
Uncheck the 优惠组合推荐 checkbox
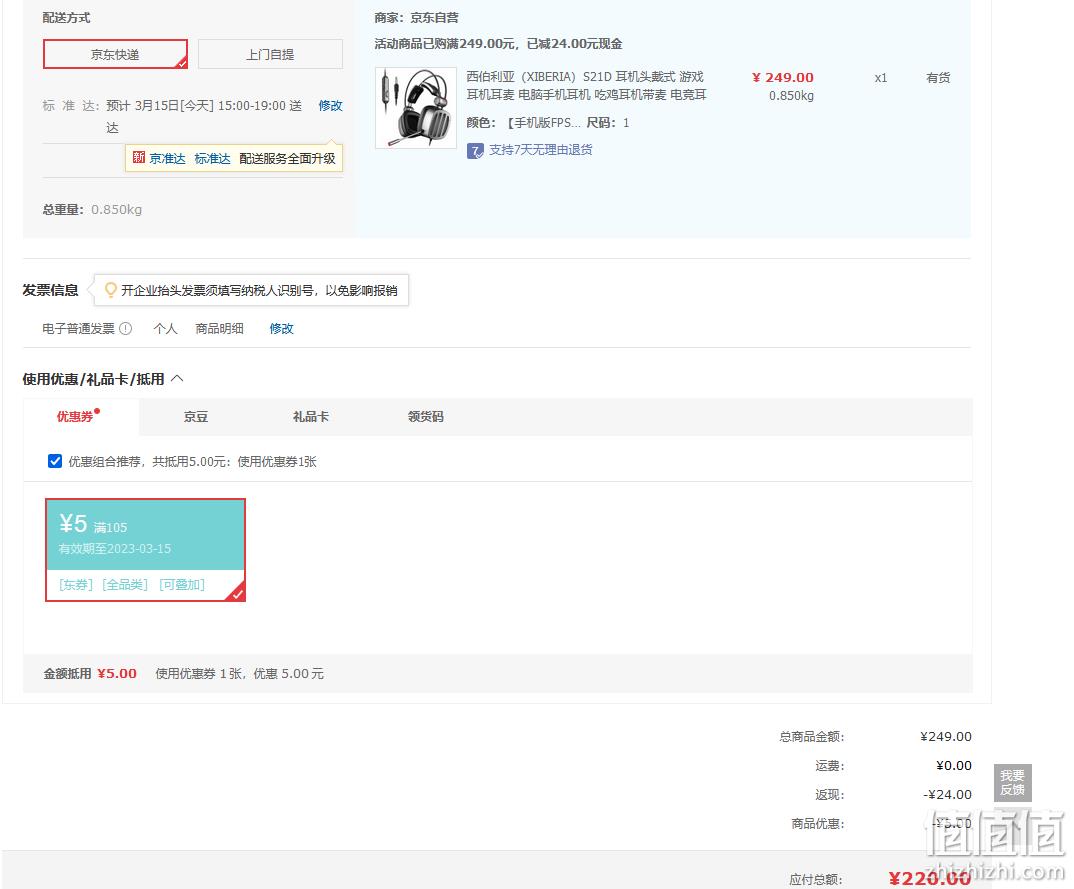tap(55, 462)
